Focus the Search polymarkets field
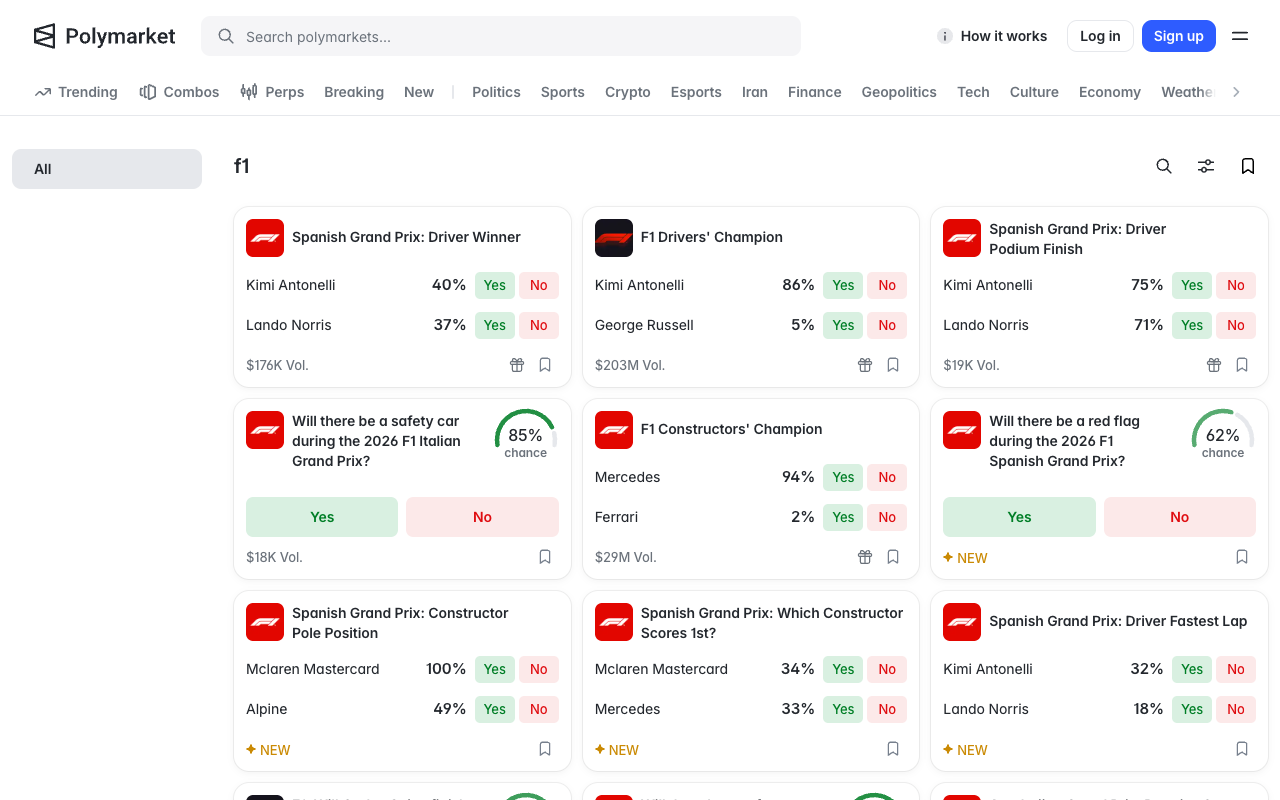 501,36
